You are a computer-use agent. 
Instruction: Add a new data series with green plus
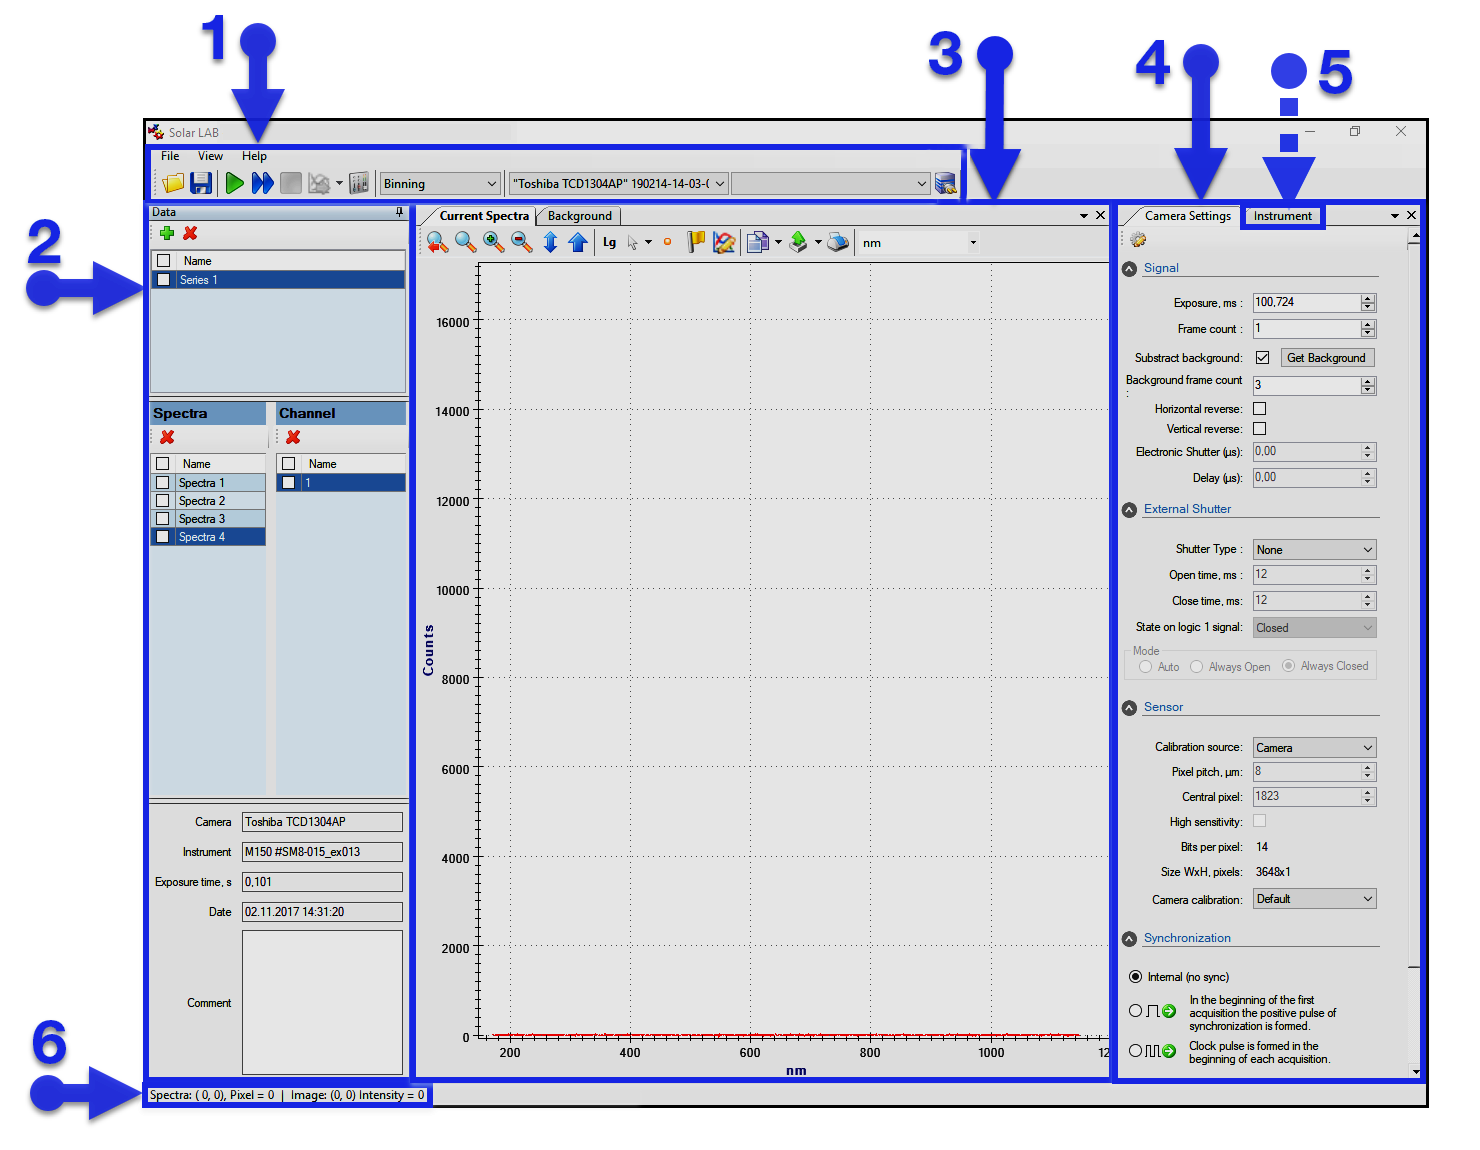pyautogui.click(x=167, y=233)
